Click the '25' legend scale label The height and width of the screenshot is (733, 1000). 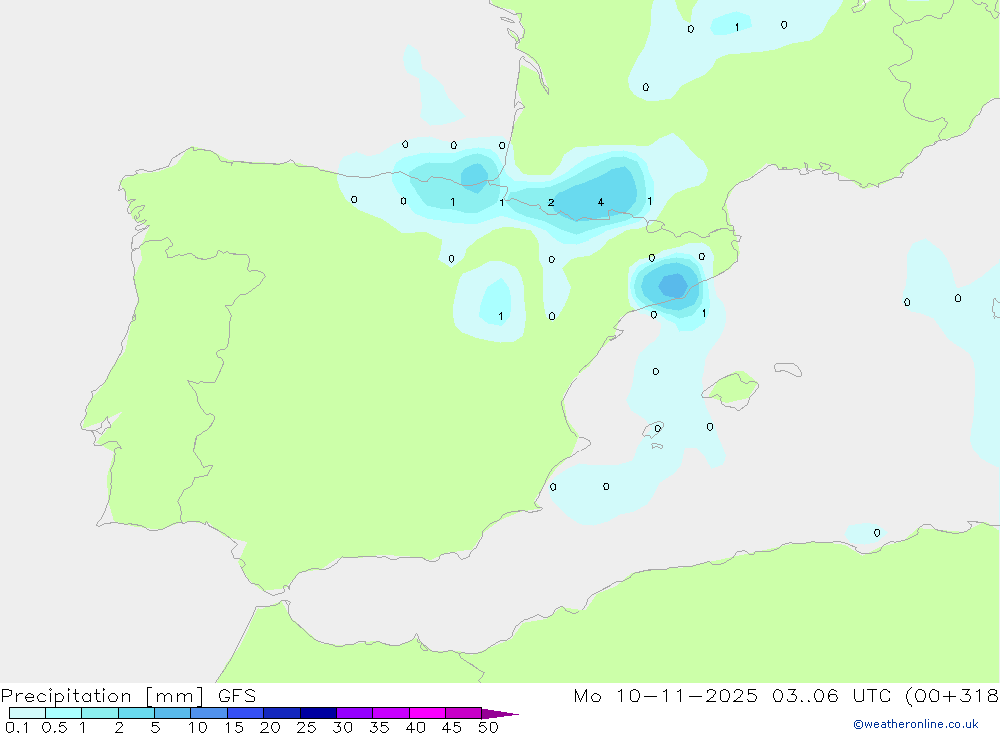pyautogui.click(x=307, y=727)
